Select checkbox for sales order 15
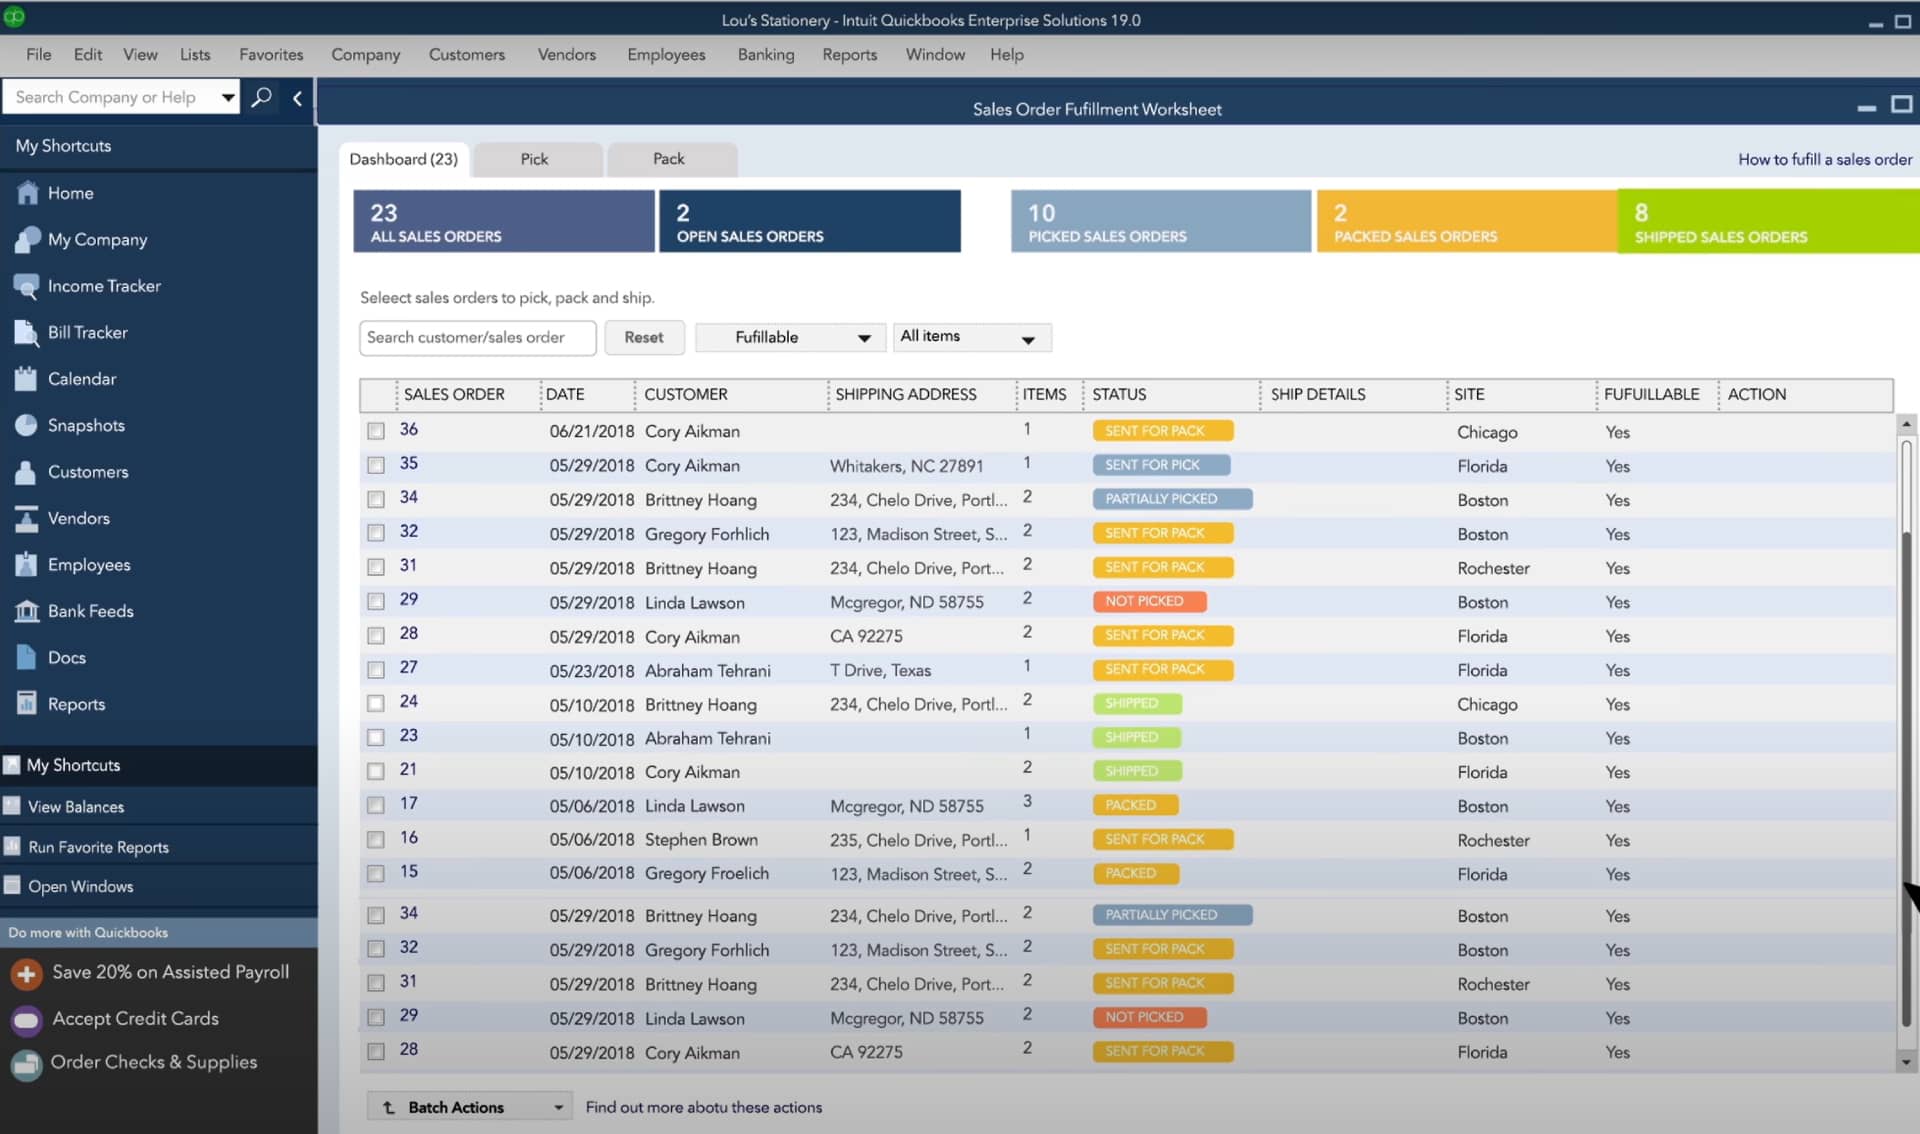The height and width of the screenshot is (1134, 1920). (376, 873)
